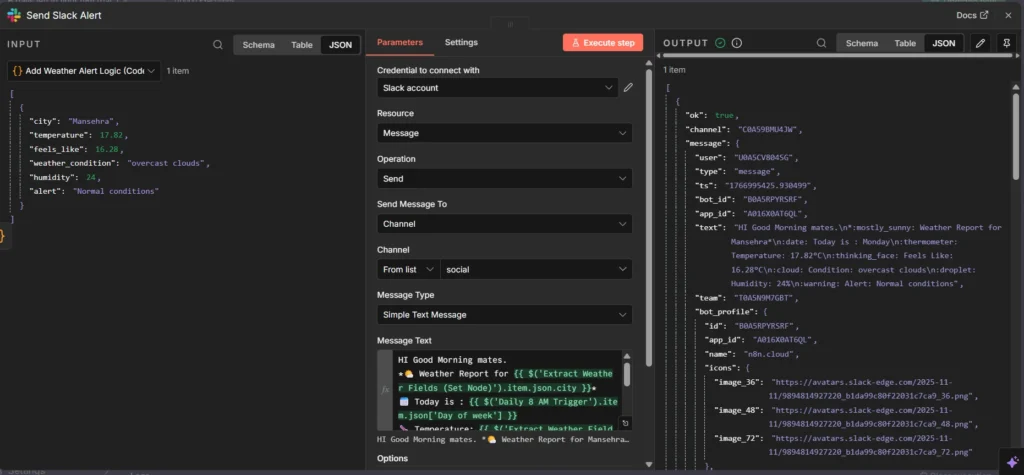Open the Message Type dropdown
The image size is (1024, 475).
(x=504, y=315)
